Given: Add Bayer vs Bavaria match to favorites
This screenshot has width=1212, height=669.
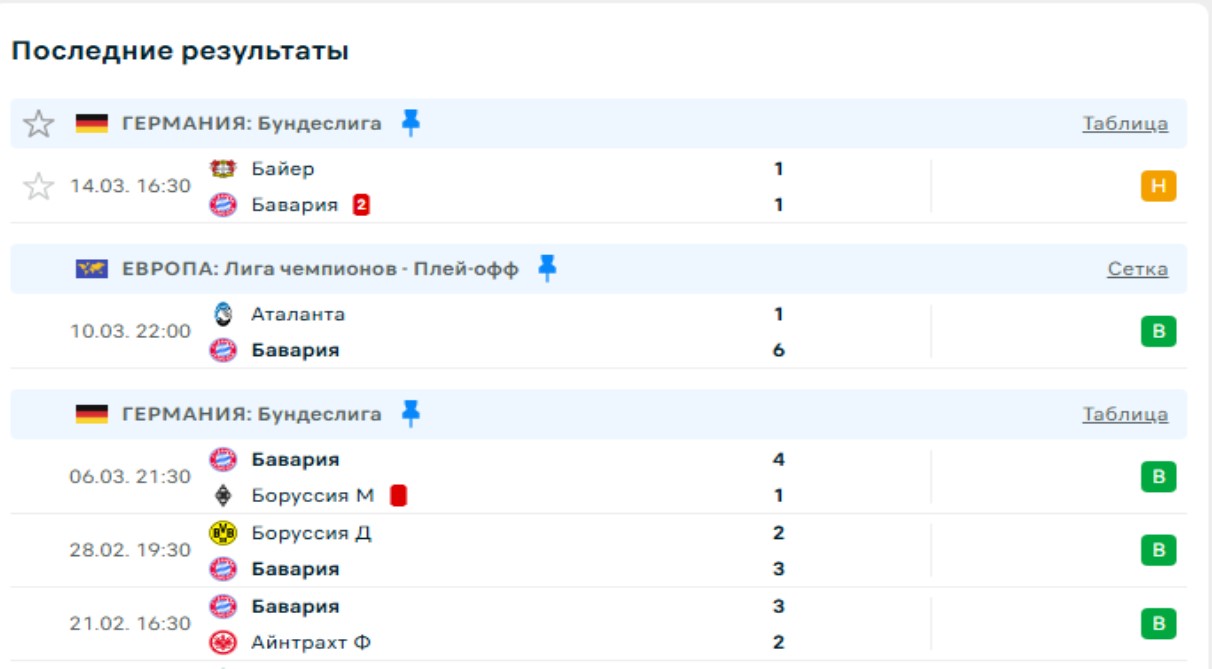Looking at the screenshot, I should (38, 186).
